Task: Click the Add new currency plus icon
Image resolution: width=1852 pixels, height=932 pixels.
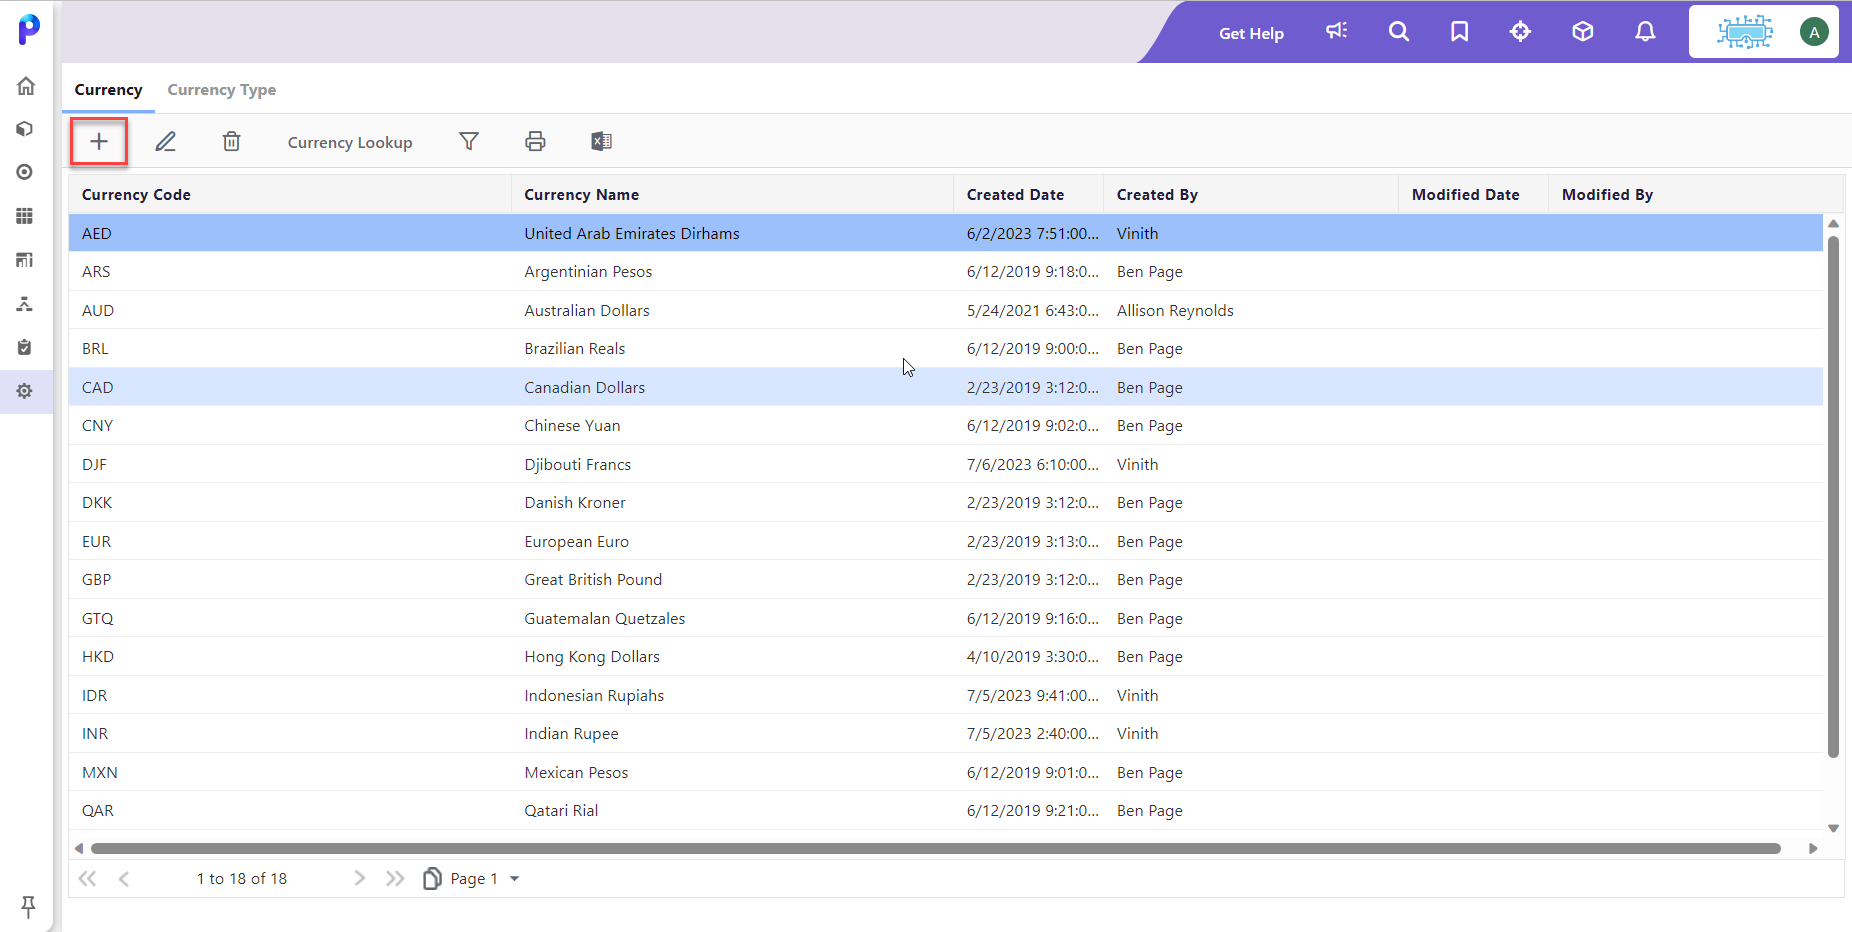Action: click(x=99, y=142)
